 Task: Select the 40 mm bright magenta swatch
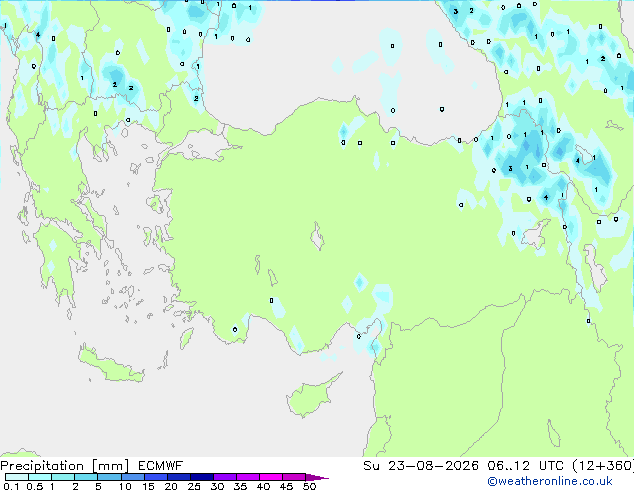tap(271, 477)
